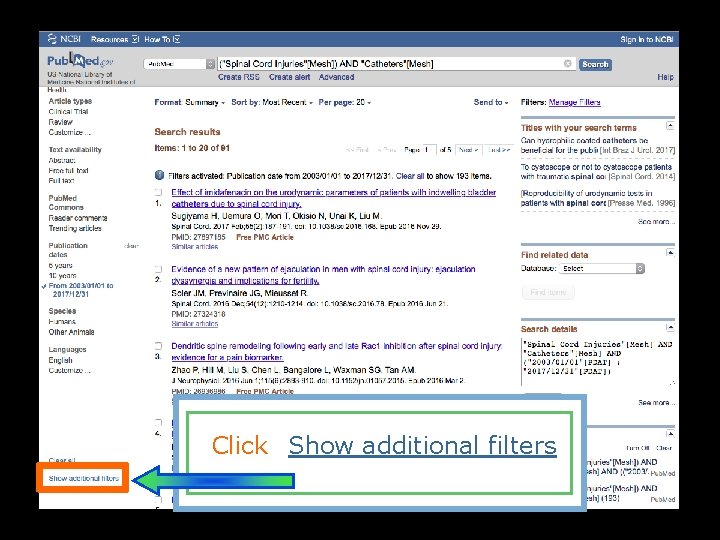The width and height of the screenshot is (720, 540).
Task: Open the PubMed database selector dropdown
Action: tap(179, 64)
